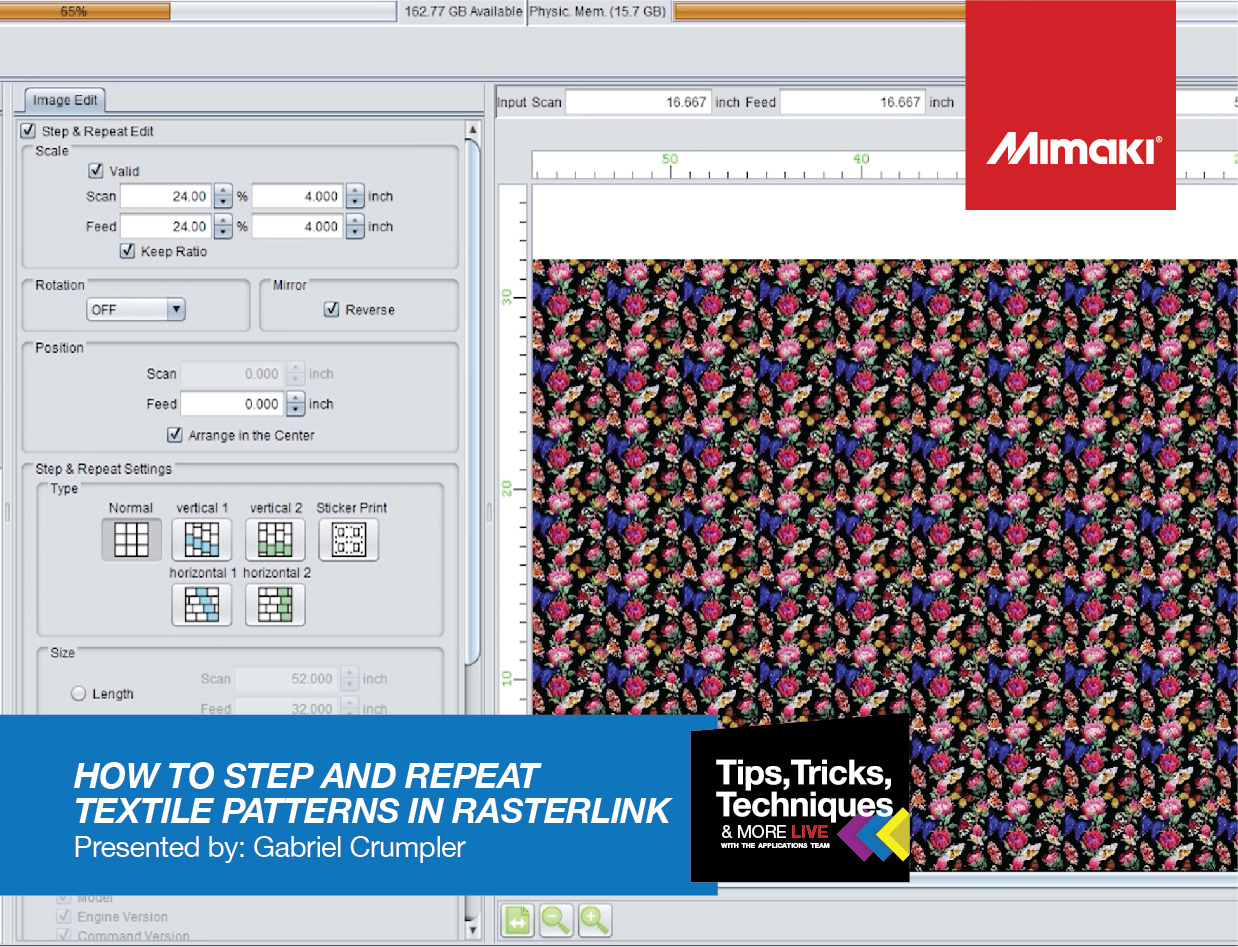Select the Sticker Print type

349,540
